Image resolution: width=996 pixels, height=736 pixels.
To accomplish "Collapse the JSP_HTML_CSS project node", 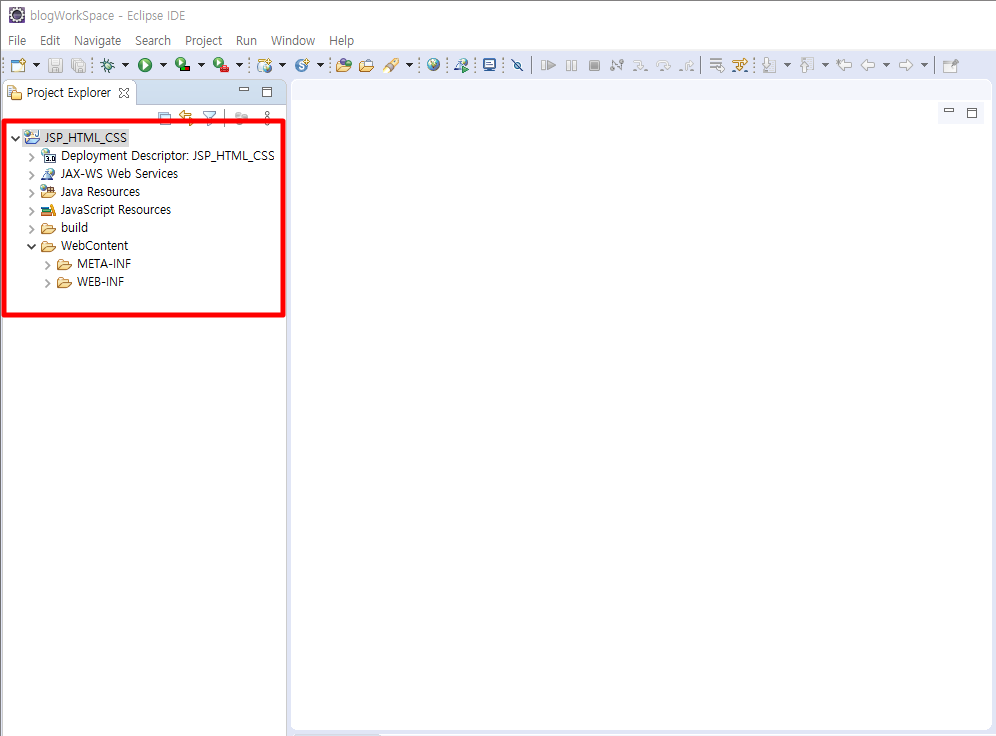I will click(15, 138).
